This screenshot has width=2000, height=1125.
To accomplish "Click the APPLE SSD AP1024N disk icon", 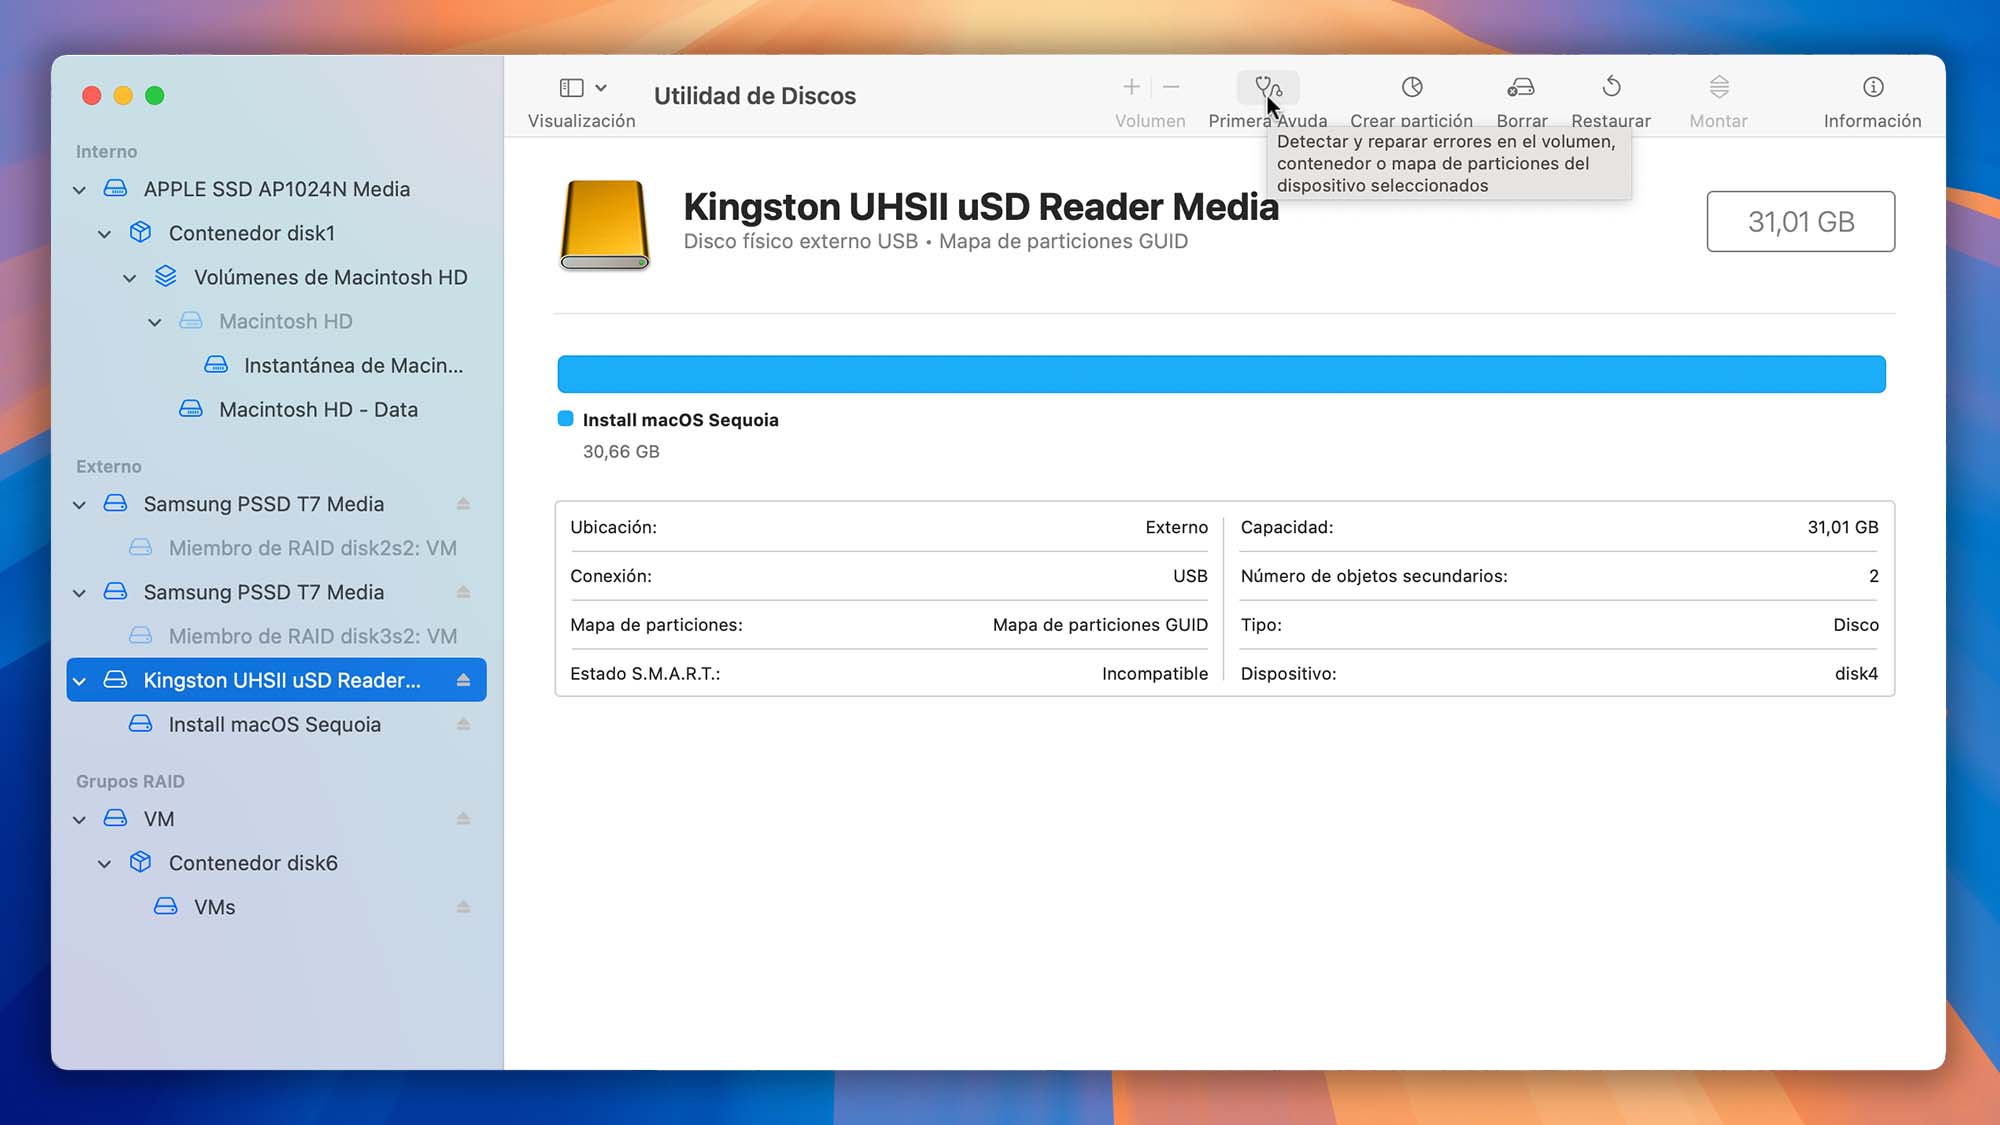I will 116,189.
